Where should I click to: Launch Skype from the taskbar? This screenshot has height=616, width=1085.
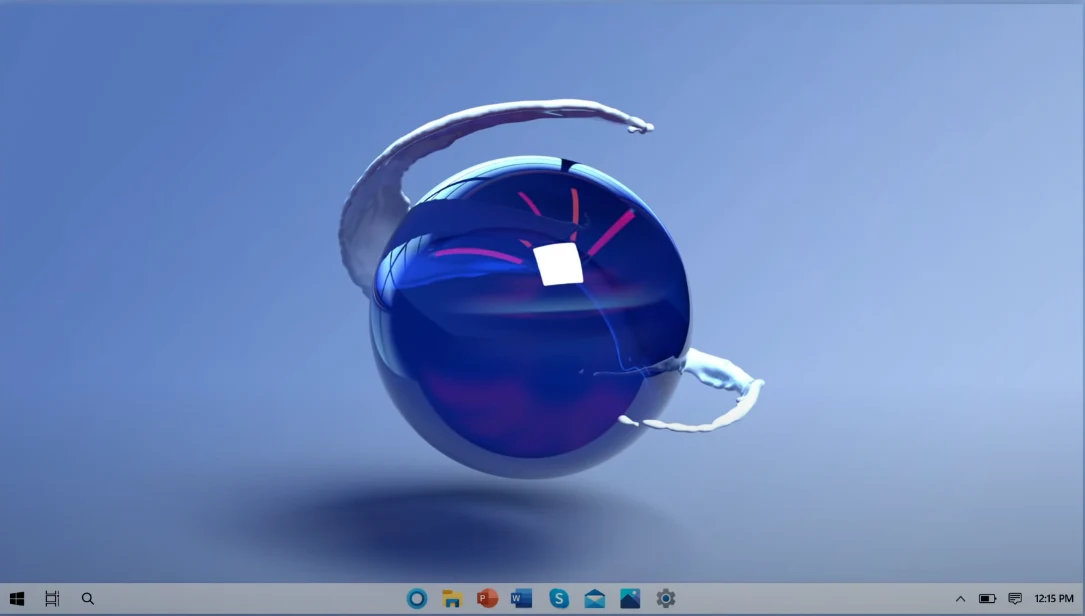[x=559, y=599]
